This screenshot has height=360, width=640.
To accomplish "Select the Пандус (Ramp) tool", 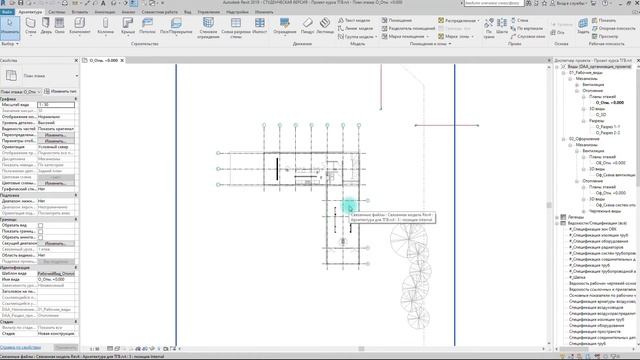I will [307, 25].
